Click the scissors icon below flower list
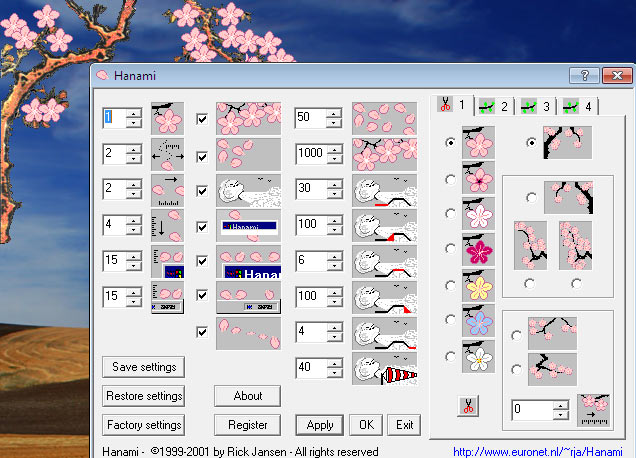Viewport: 636px width, 458px height. click(468, 406)
